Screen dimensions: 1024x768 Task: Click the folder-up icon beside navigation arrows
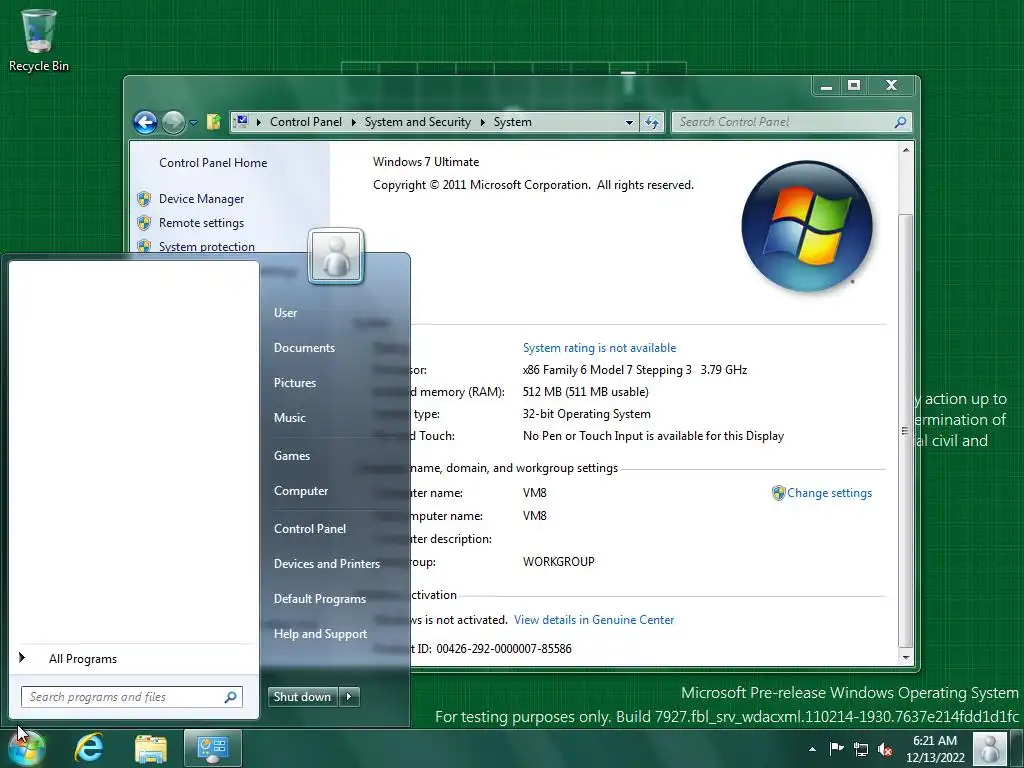214,122
